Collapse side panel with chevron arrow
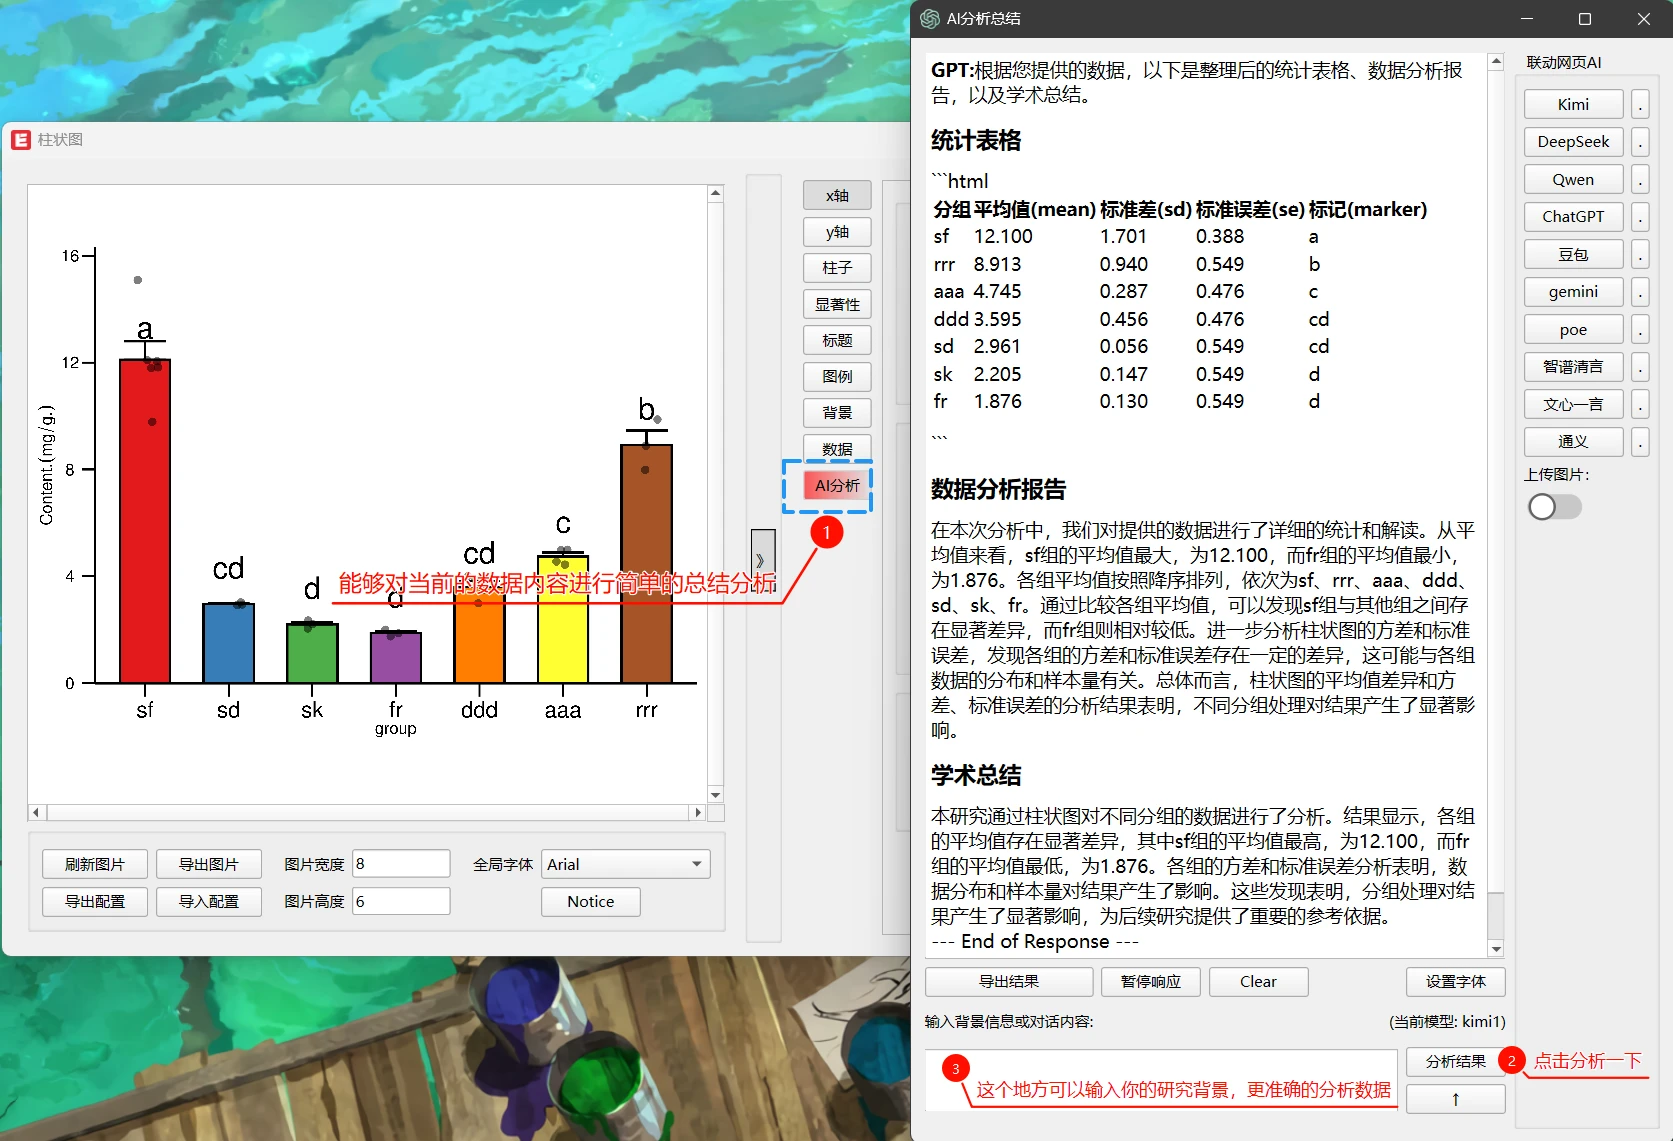Viewport: 1673px width, 1141px height. click(x=762, y=560)
